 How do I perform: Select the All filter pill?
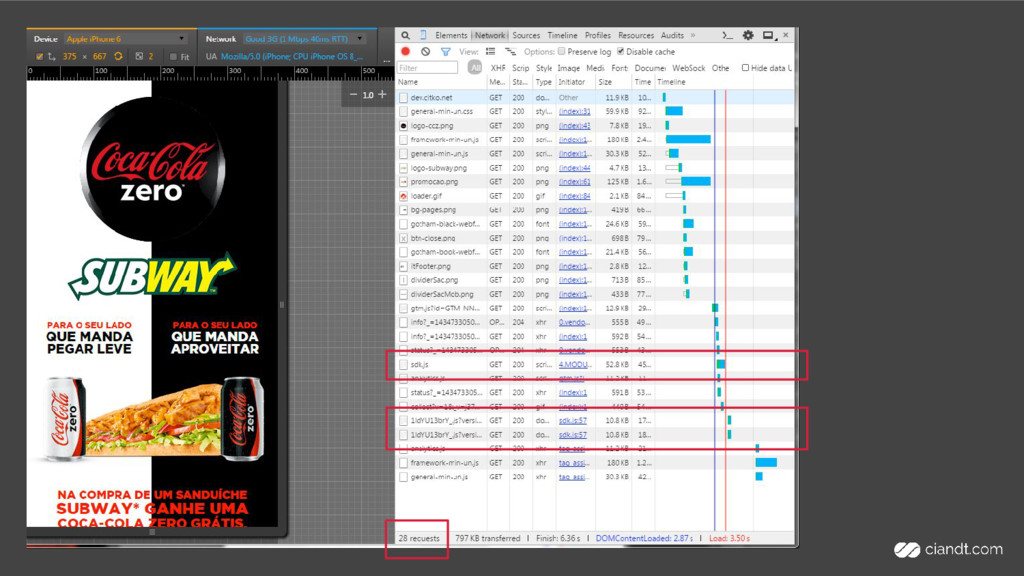475,68
